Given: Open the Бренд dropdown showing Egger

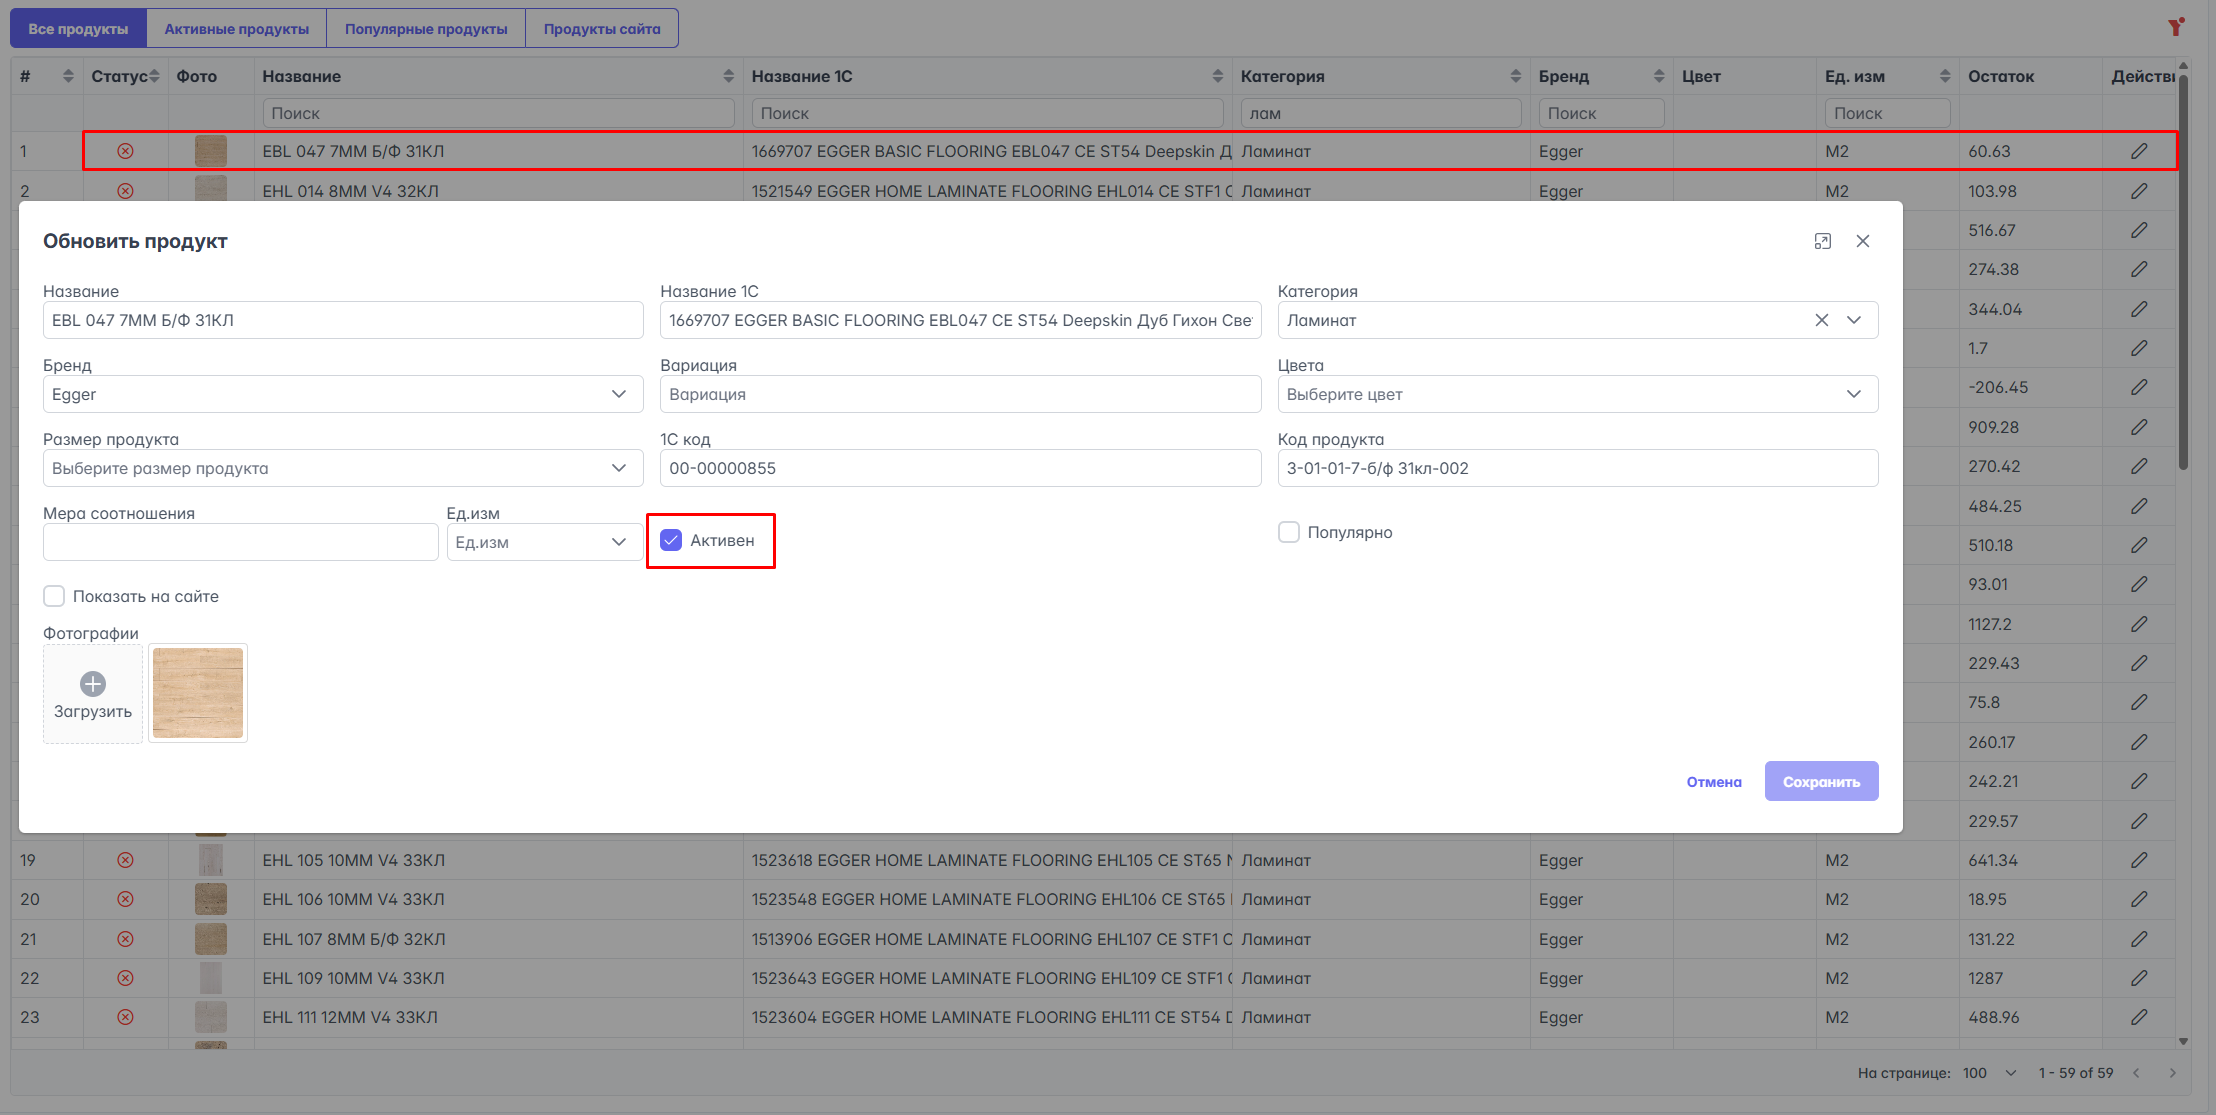Looking at the screenshot, I should 342,394.
